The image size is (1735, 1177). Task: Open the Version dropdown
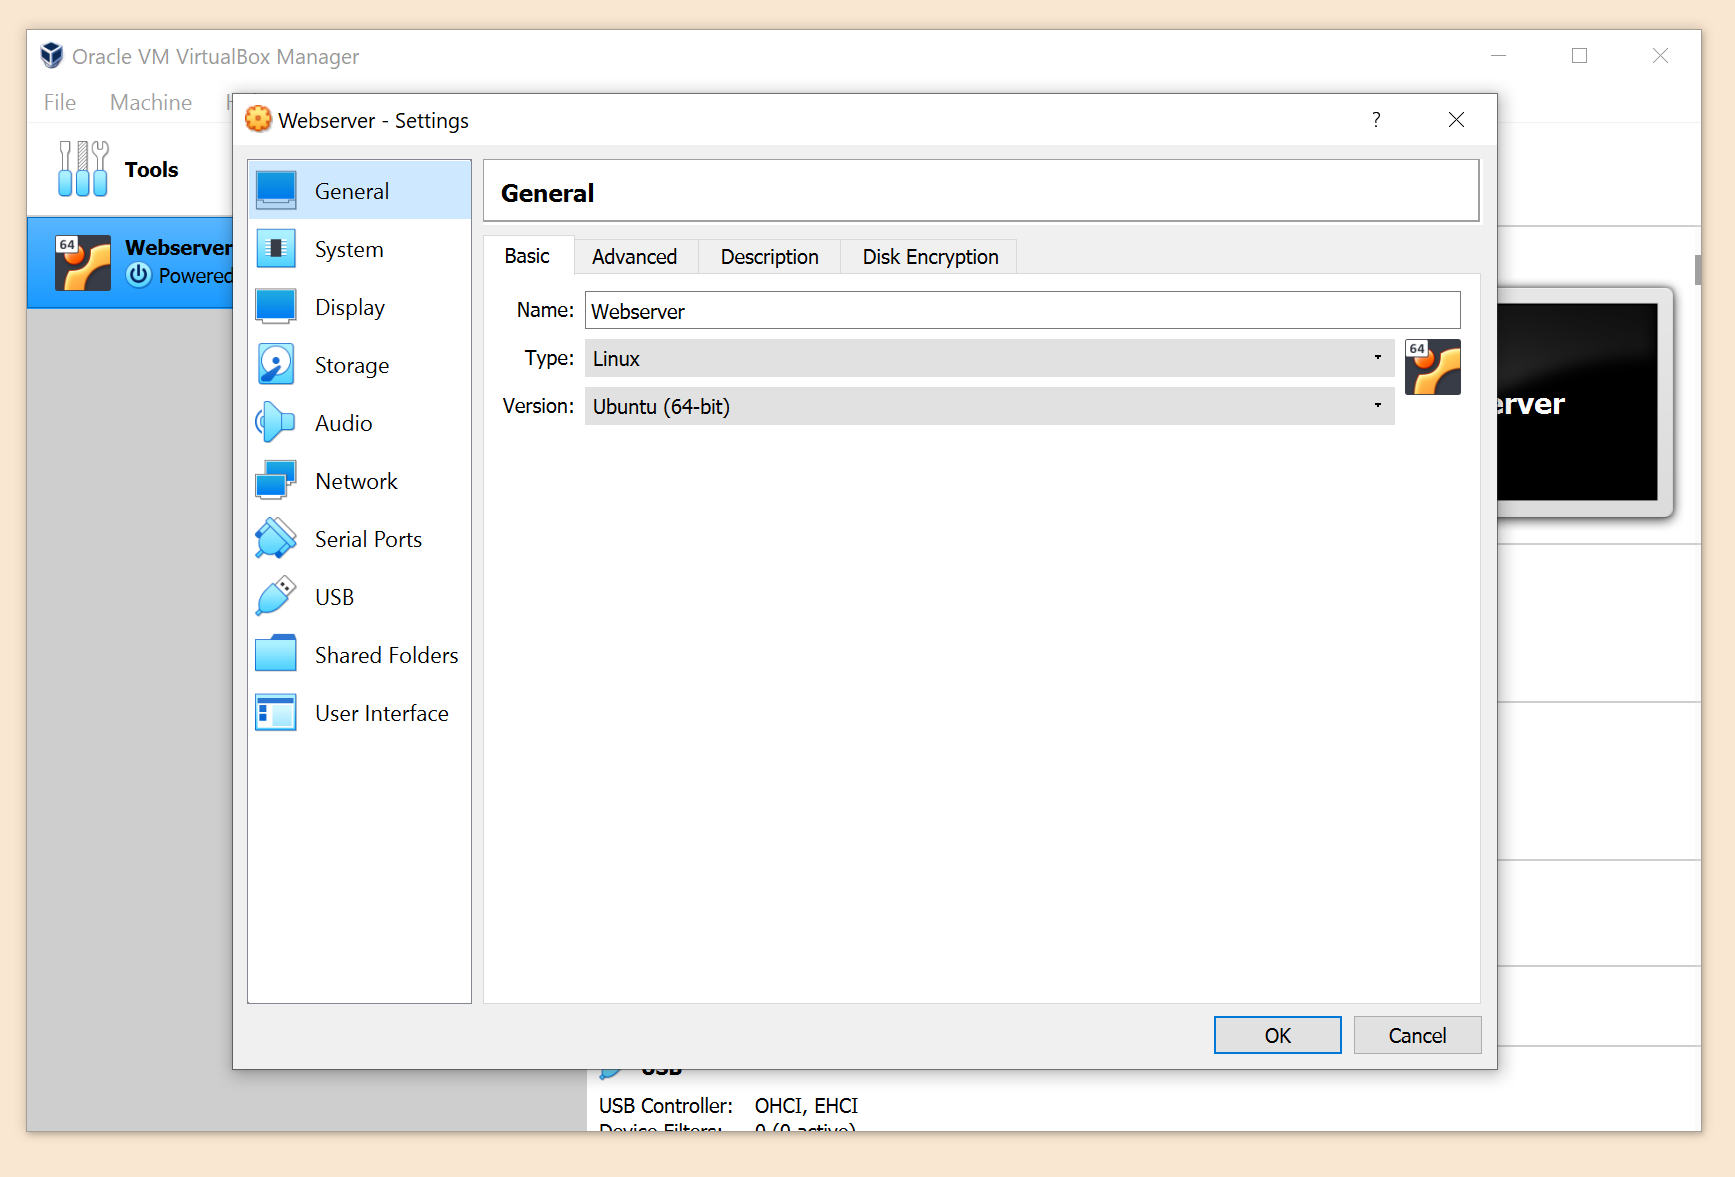coord(1378,406)
